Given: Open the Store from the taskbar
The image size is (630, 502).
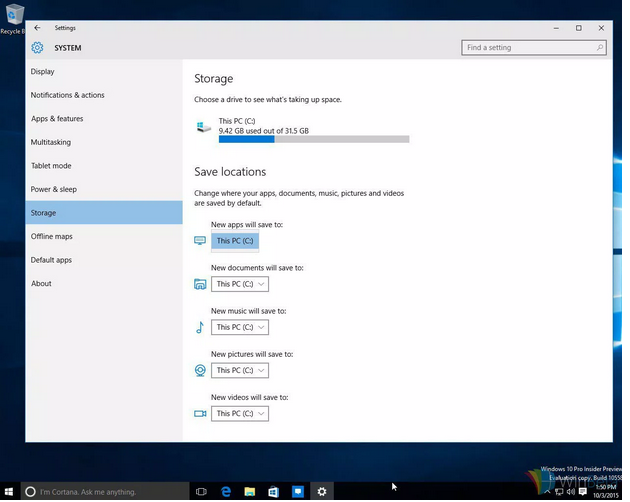Looking at the screenshot, I should point(273,491).
